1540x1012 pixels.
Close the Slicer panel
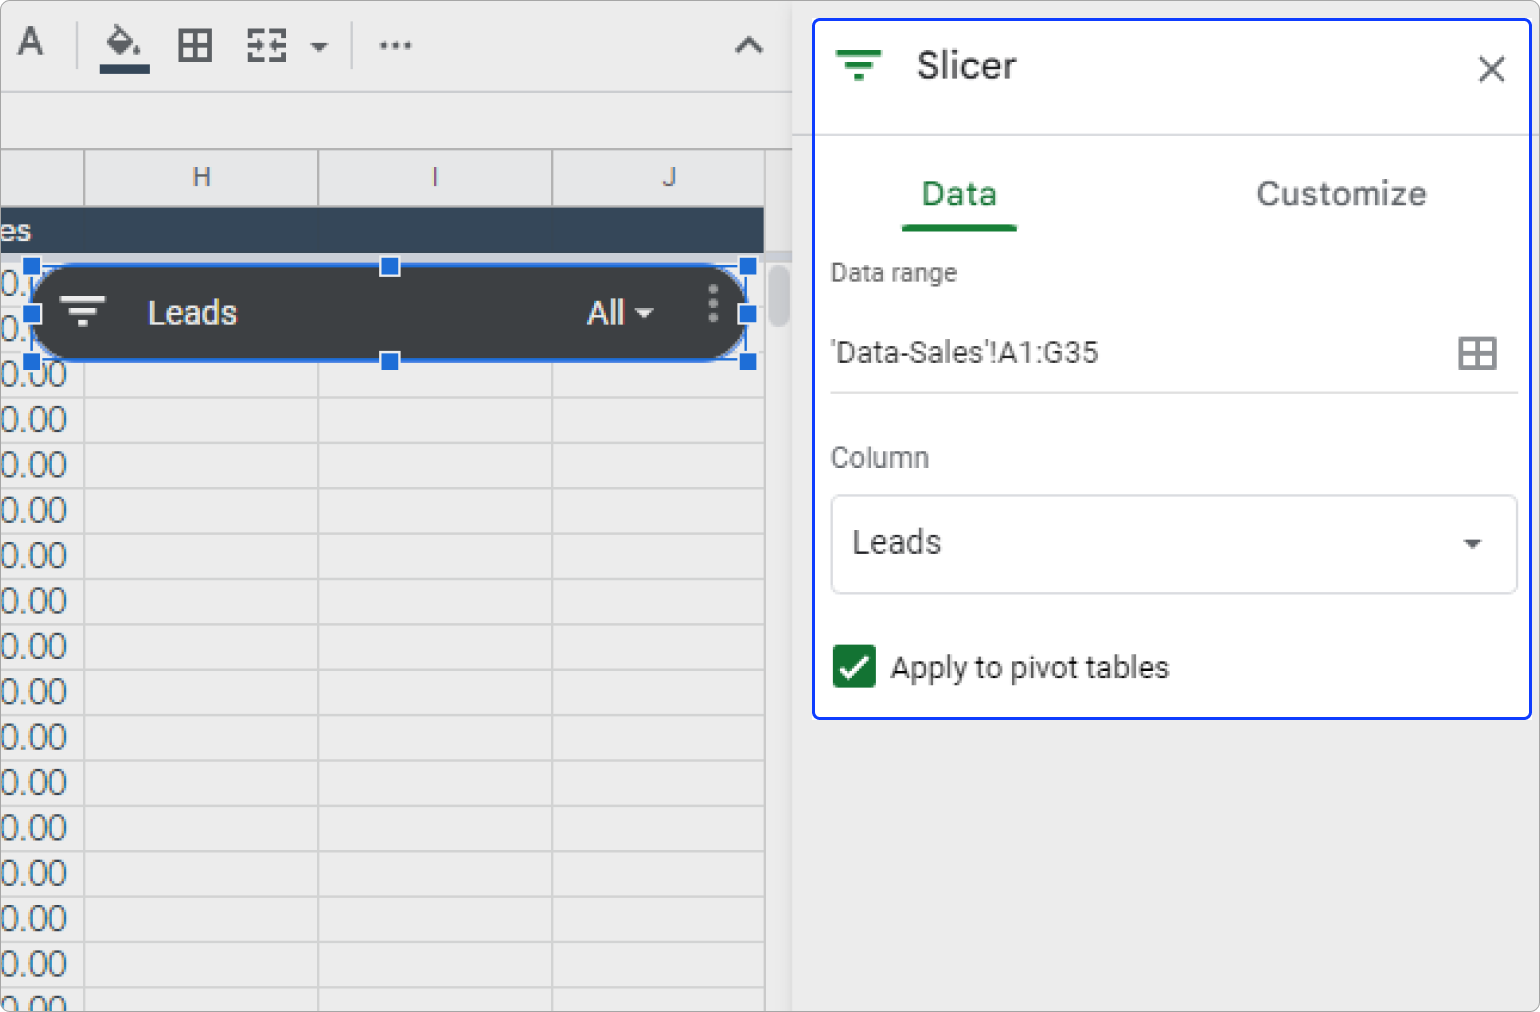click(x=1491, y=69)
